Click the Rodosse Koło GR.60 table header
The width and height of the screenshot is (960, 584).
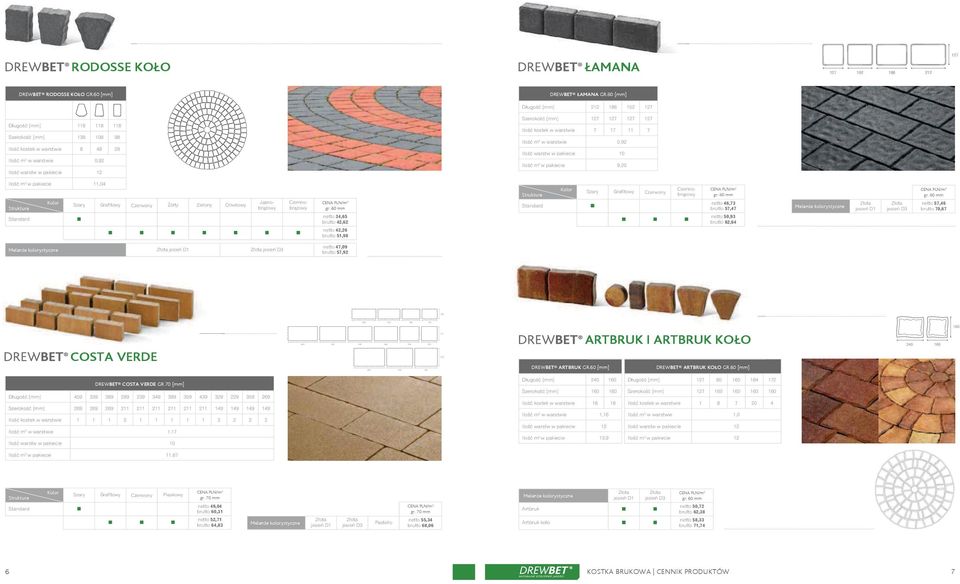66,94
